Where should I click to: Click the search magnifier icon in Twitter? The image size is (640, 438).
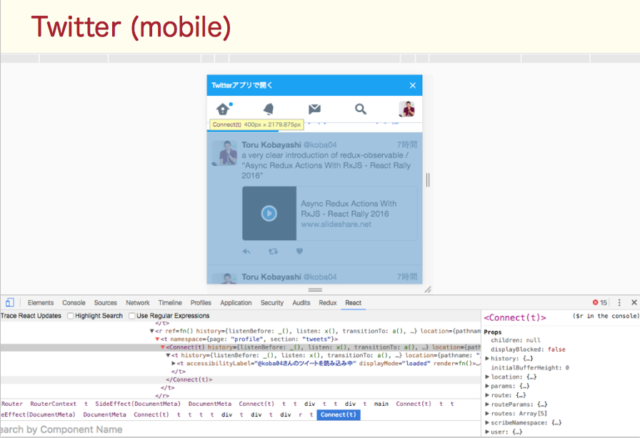(x=360, y=109)
